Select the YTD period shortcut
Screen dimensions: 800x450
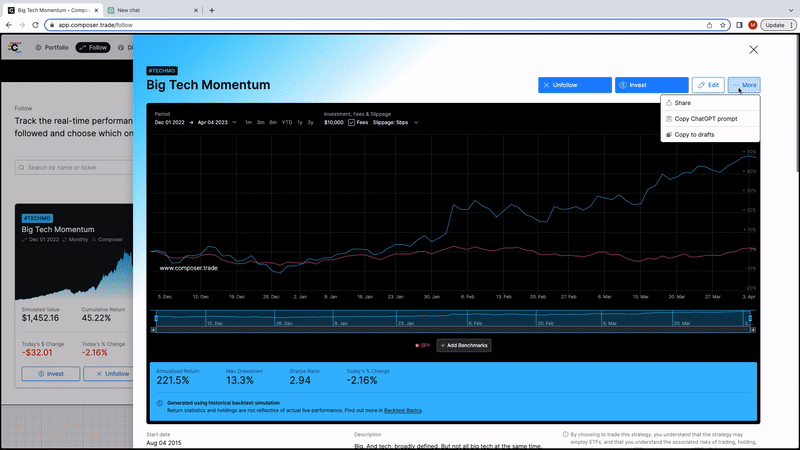(x=287, y=122)
